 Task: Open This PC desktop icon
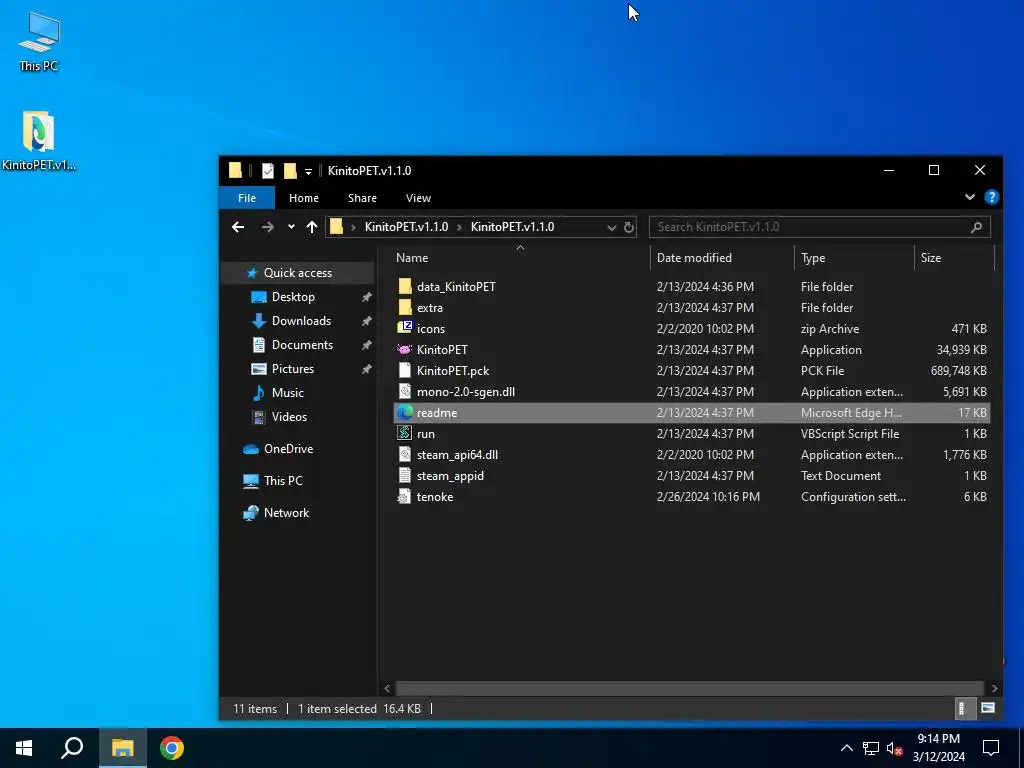click(39, 42)
